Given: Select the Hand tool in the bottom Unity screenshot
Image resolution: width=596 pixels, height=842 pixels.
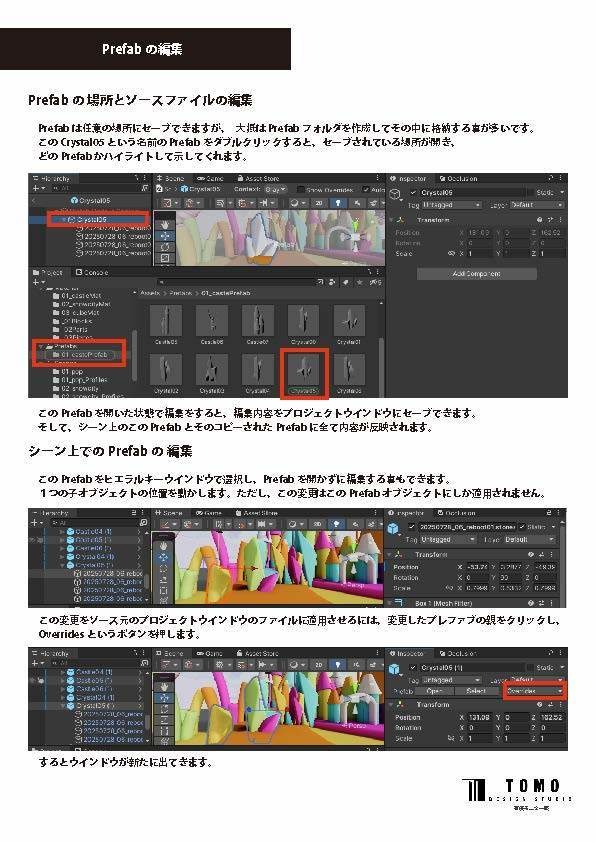Looking at the screenshot, I should 164,687.
